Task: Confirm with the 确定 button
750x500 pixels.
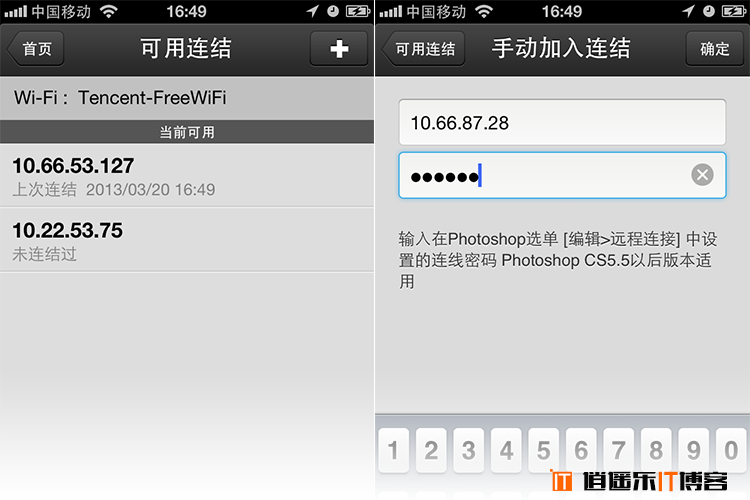Action: click(715, 48)
